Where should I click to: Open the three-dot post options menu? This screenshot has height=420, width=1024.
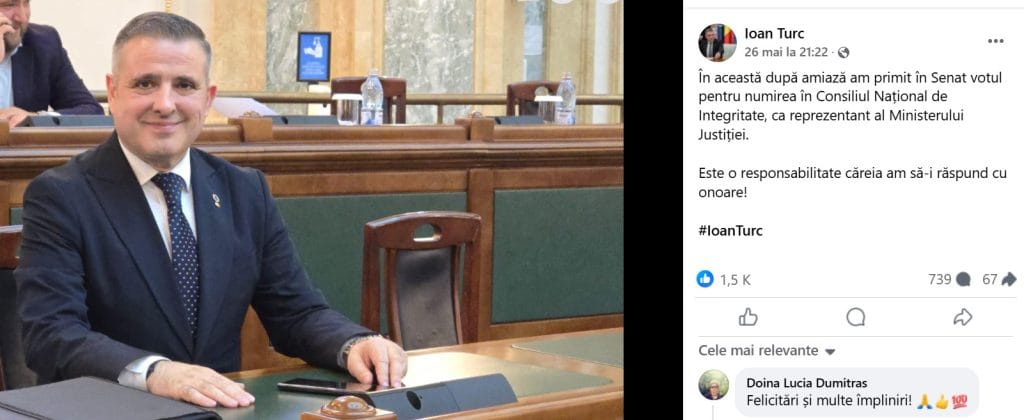click(x=995, y=40)
